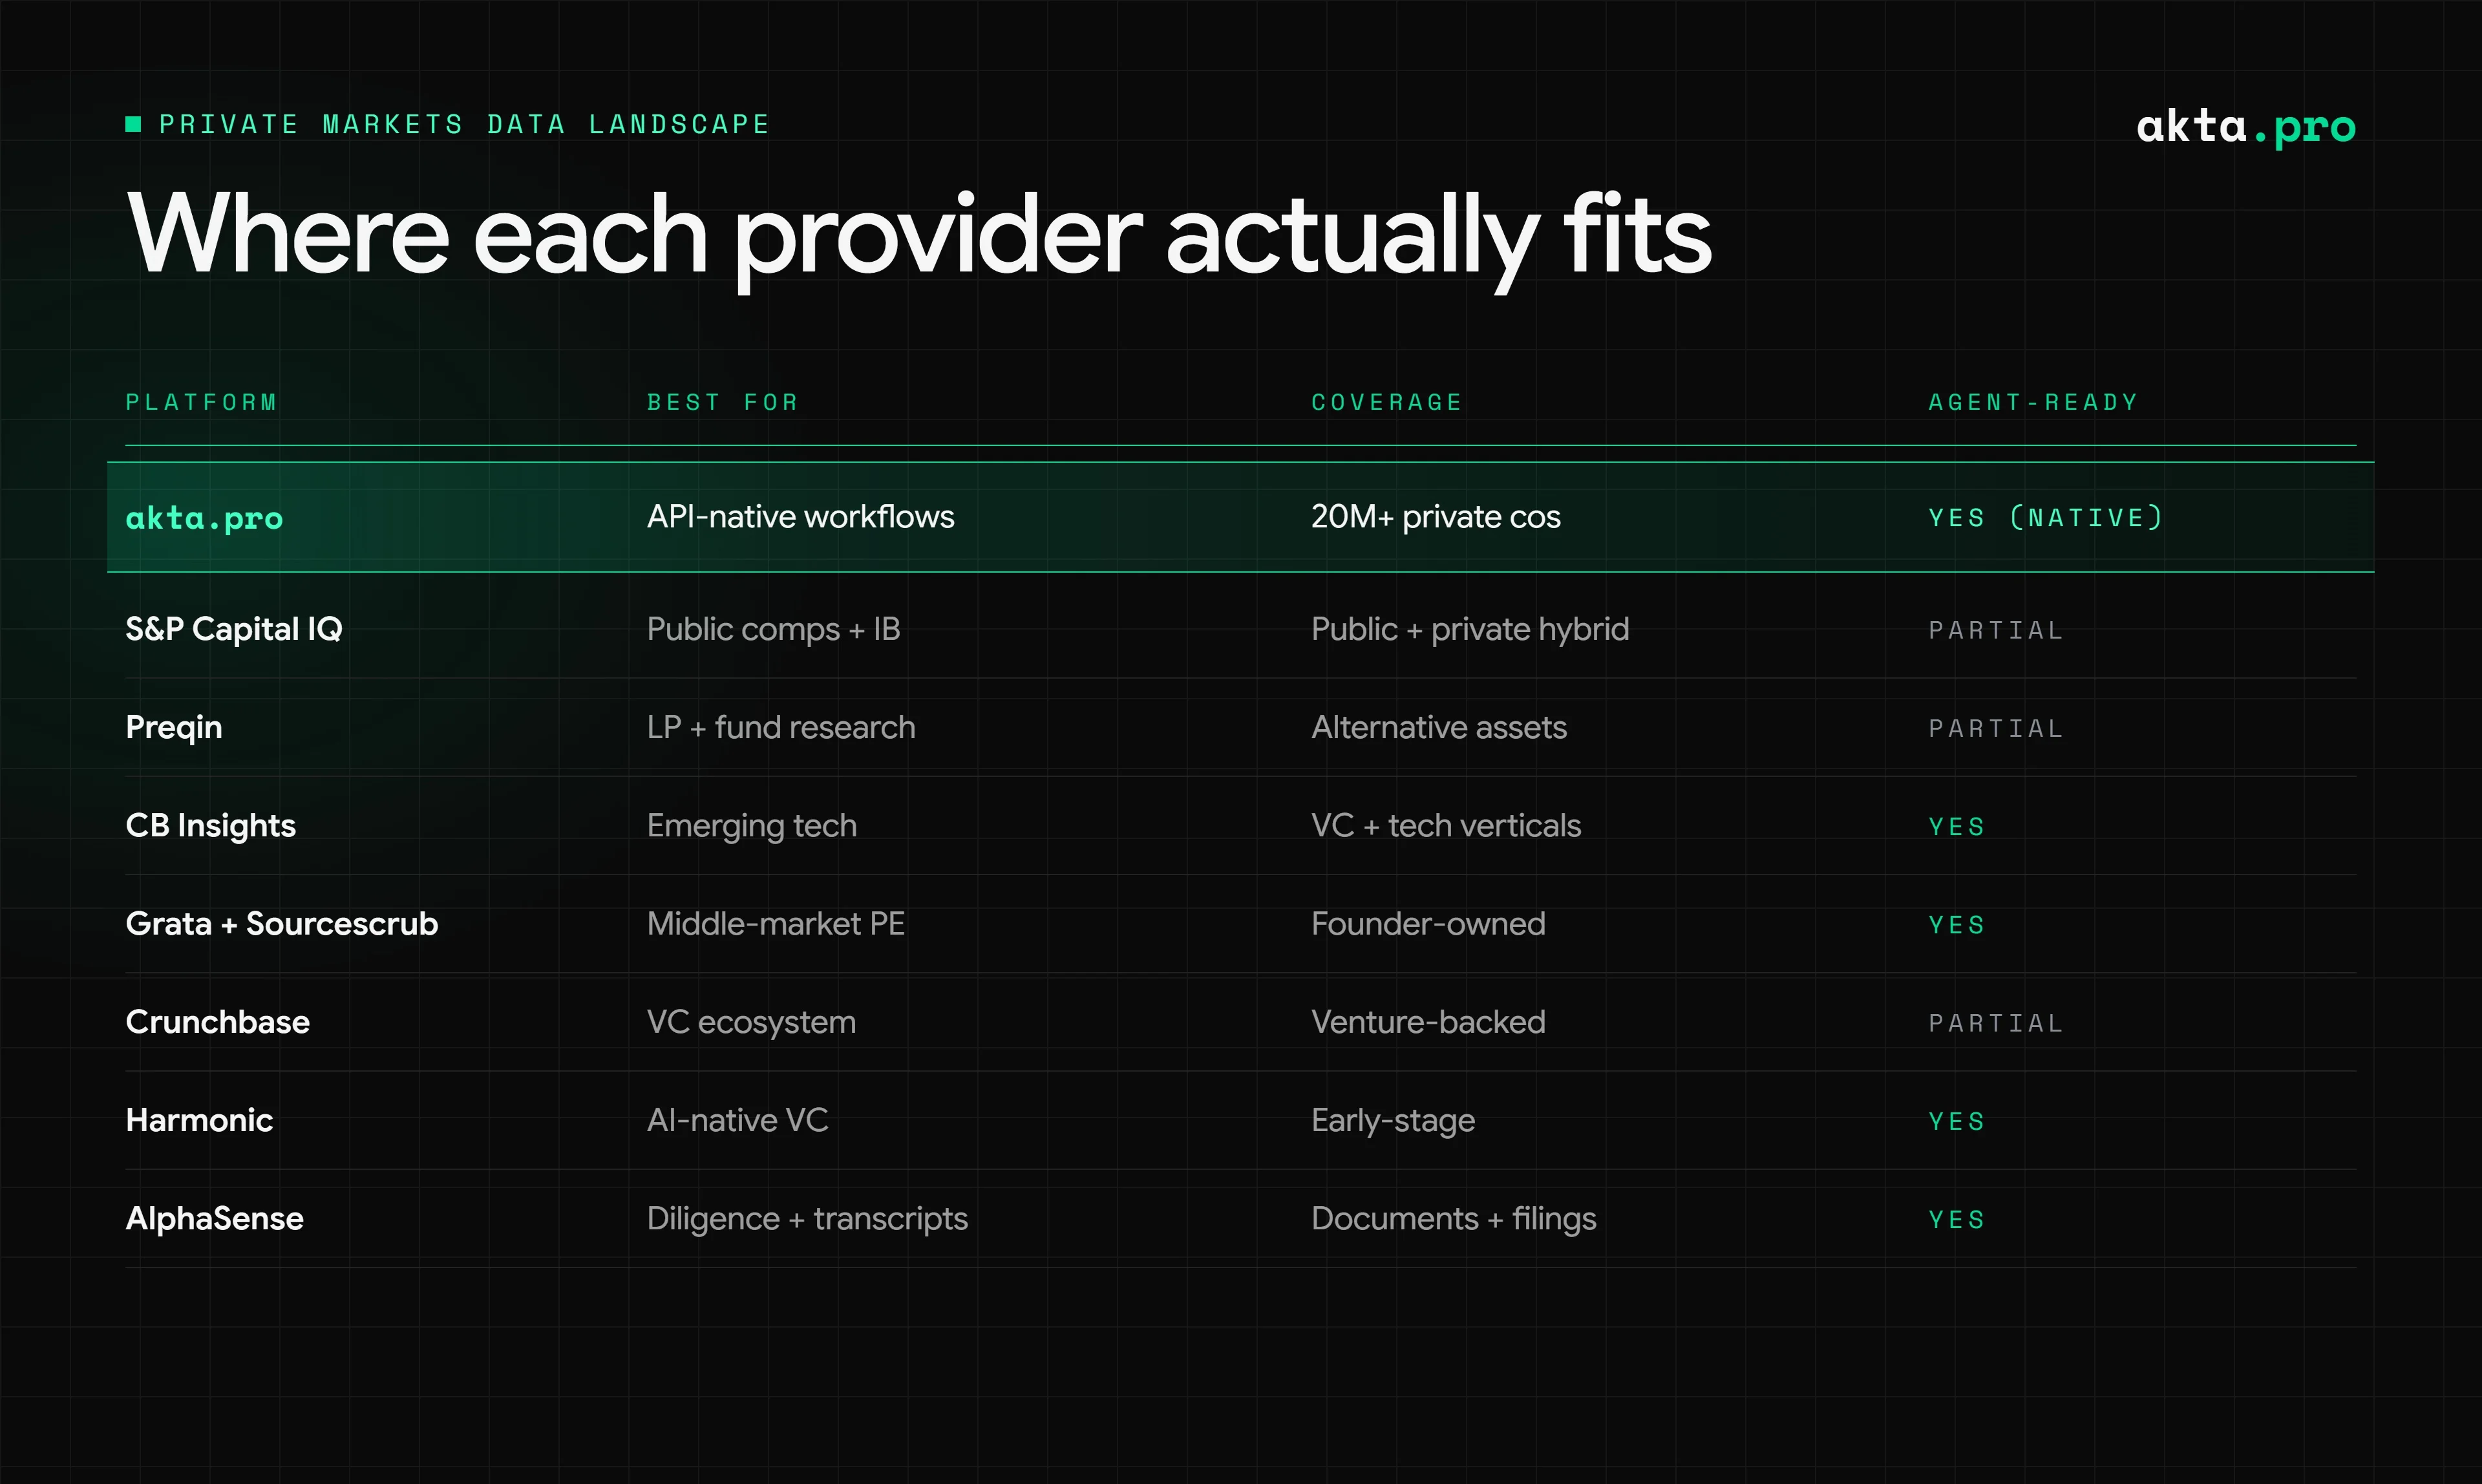Click 'Alternative assets' coverage cell
The width and height of the screenshot is (2482, 1484).
point(1439,727)
